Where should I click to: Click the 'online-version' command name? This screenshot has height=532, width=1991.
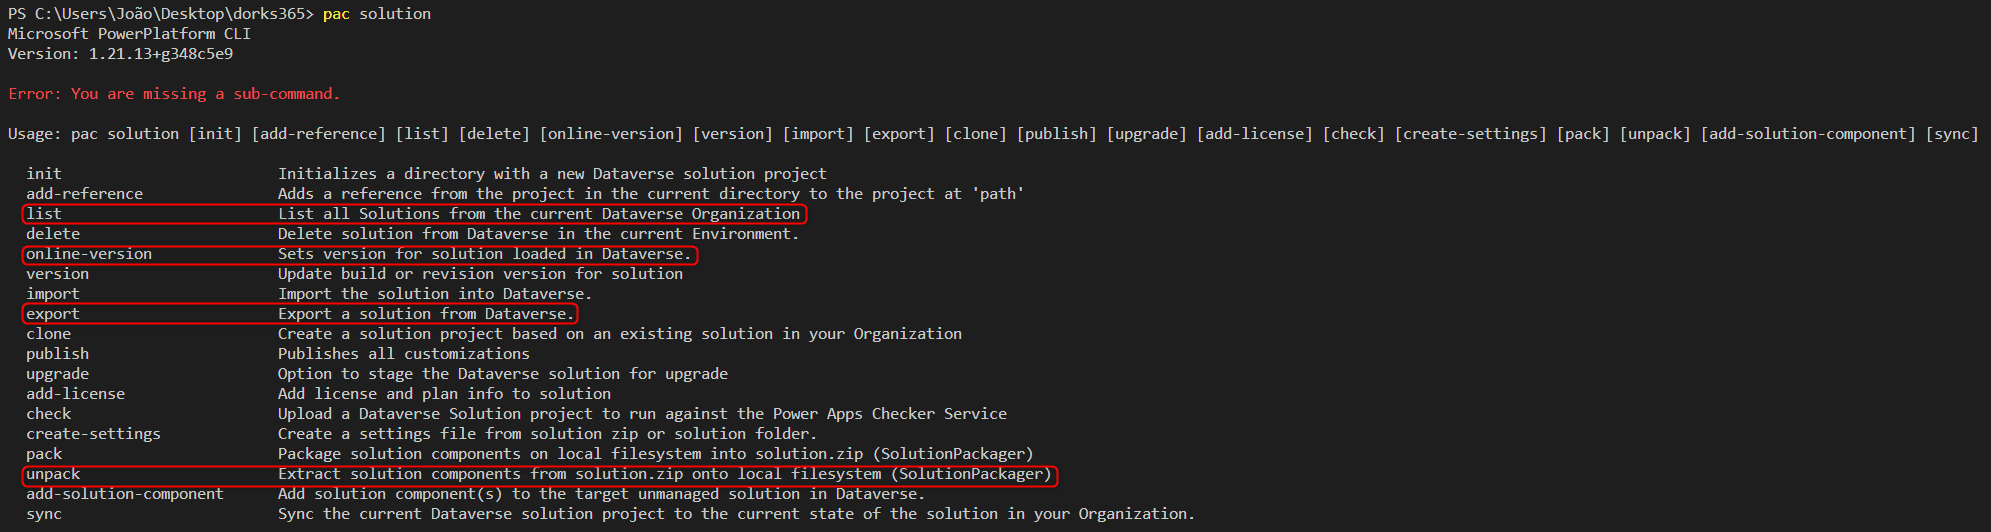(89, 254)
